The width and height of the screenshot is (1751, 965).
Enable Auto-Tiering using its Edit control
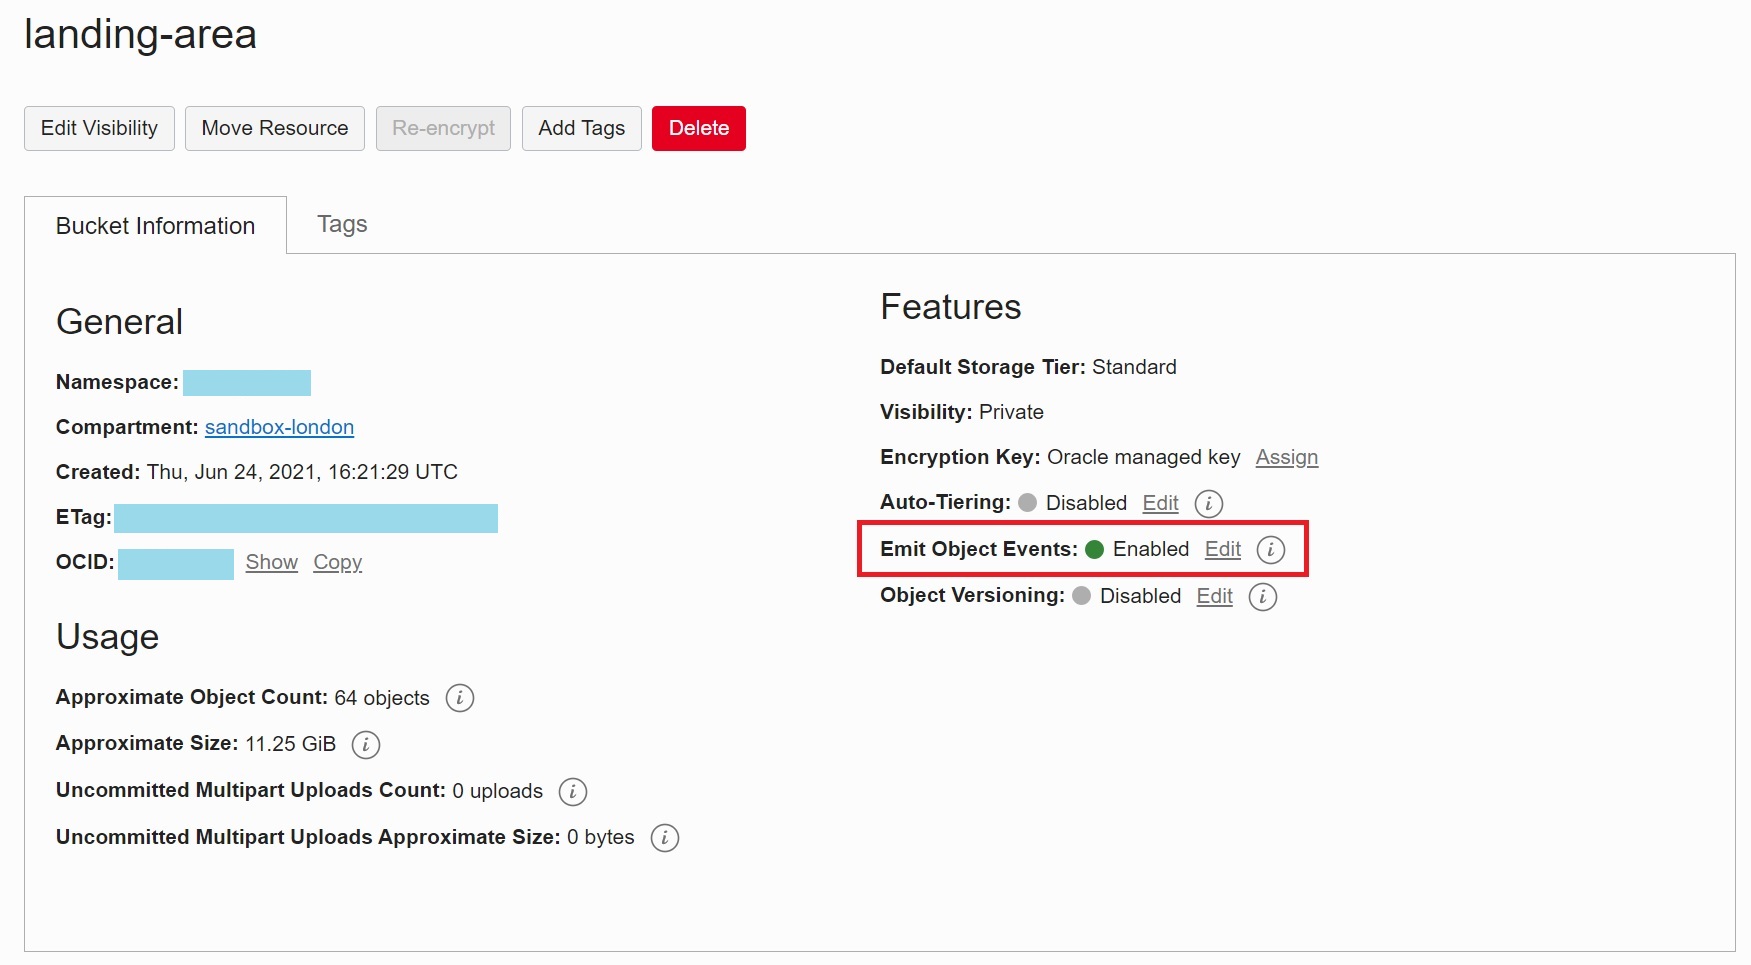point(1160,503)
